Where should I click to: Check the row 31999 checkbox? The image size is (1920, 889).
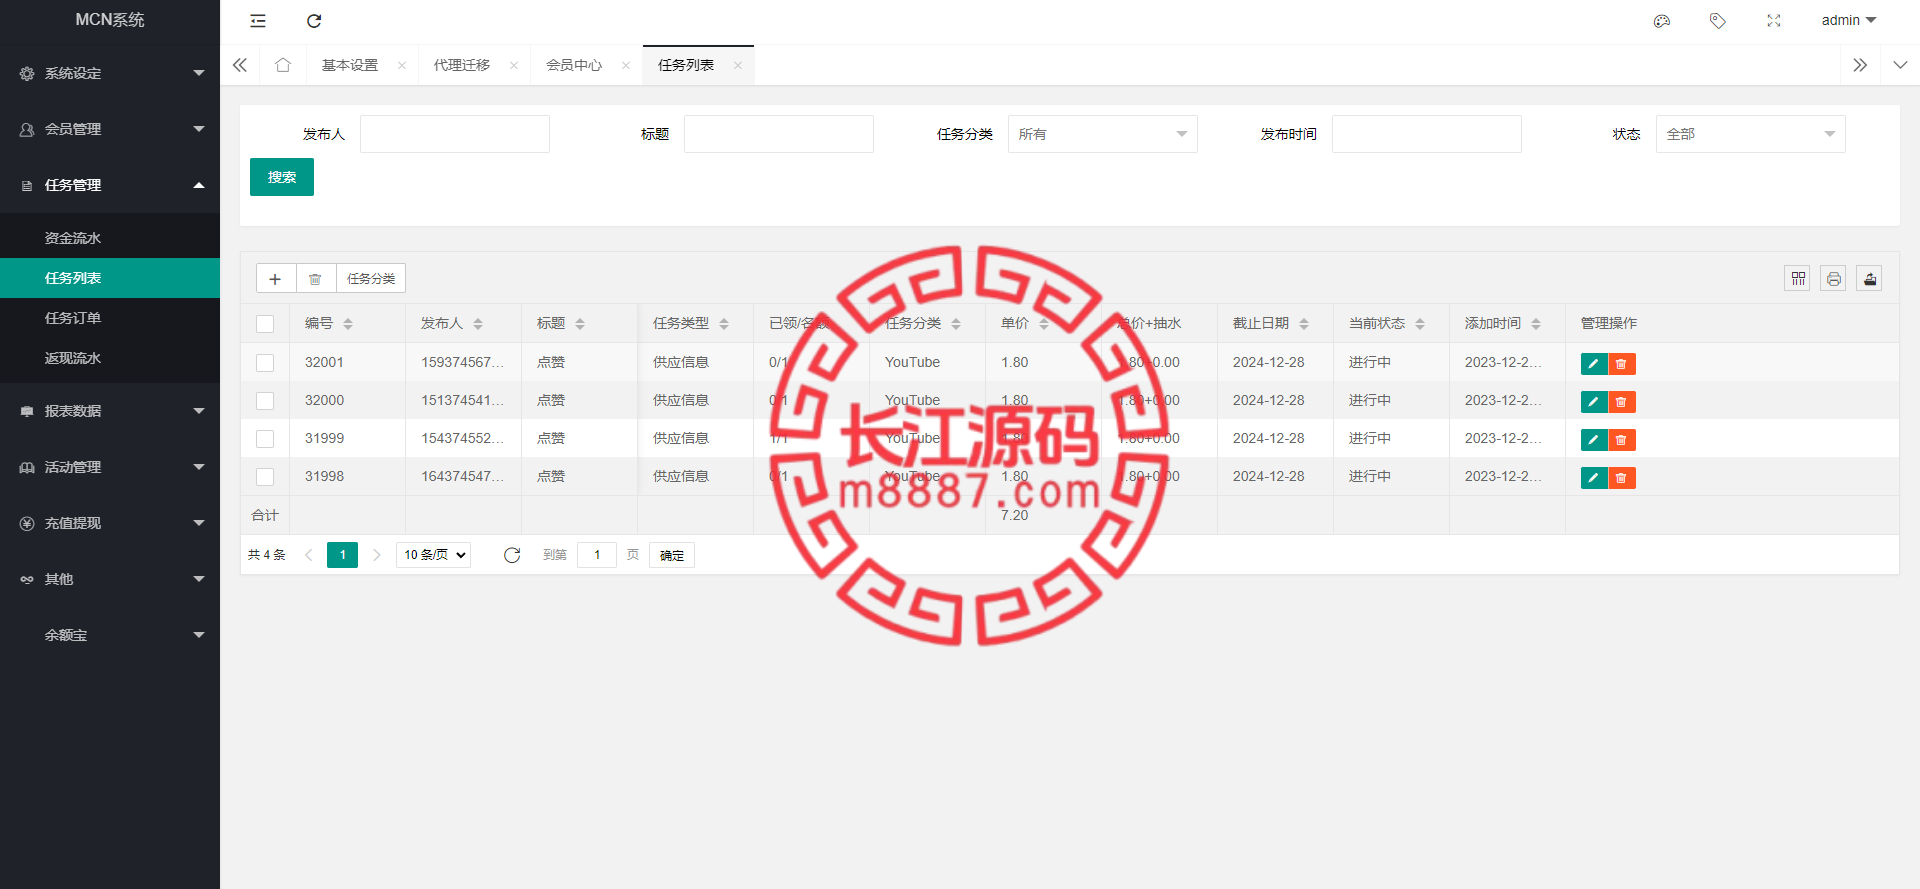click(x=265, y=439)
